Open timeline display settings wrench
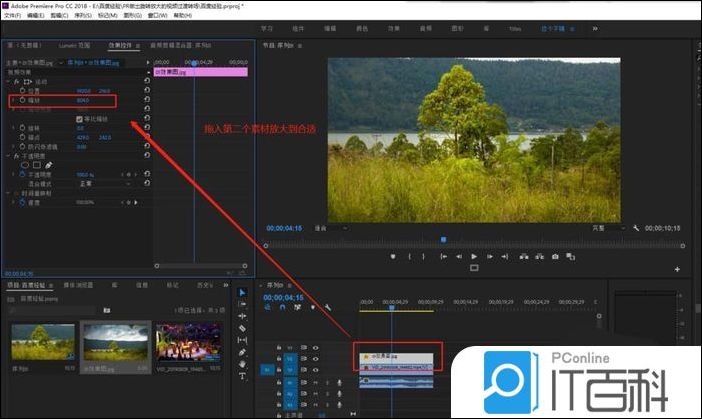The height and width of the screenshot is (419, 702). 327,307
